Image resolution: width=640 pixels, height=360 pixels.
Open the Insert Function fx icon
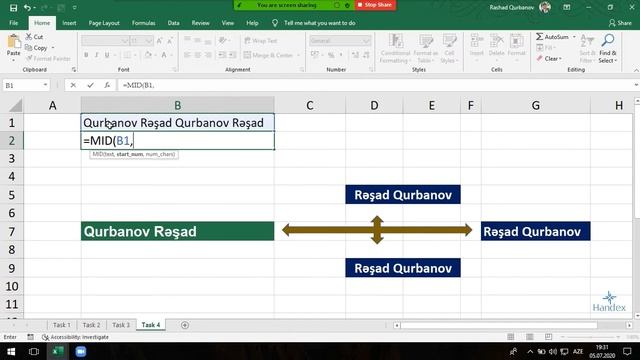(107, 85)
